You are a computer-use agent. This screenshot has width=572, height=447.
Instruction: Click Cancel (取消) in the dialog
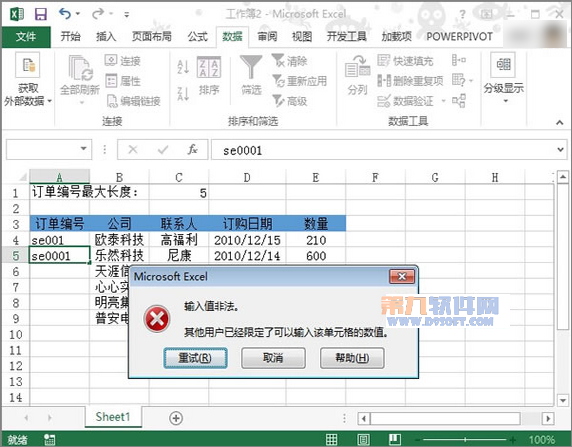273,358
